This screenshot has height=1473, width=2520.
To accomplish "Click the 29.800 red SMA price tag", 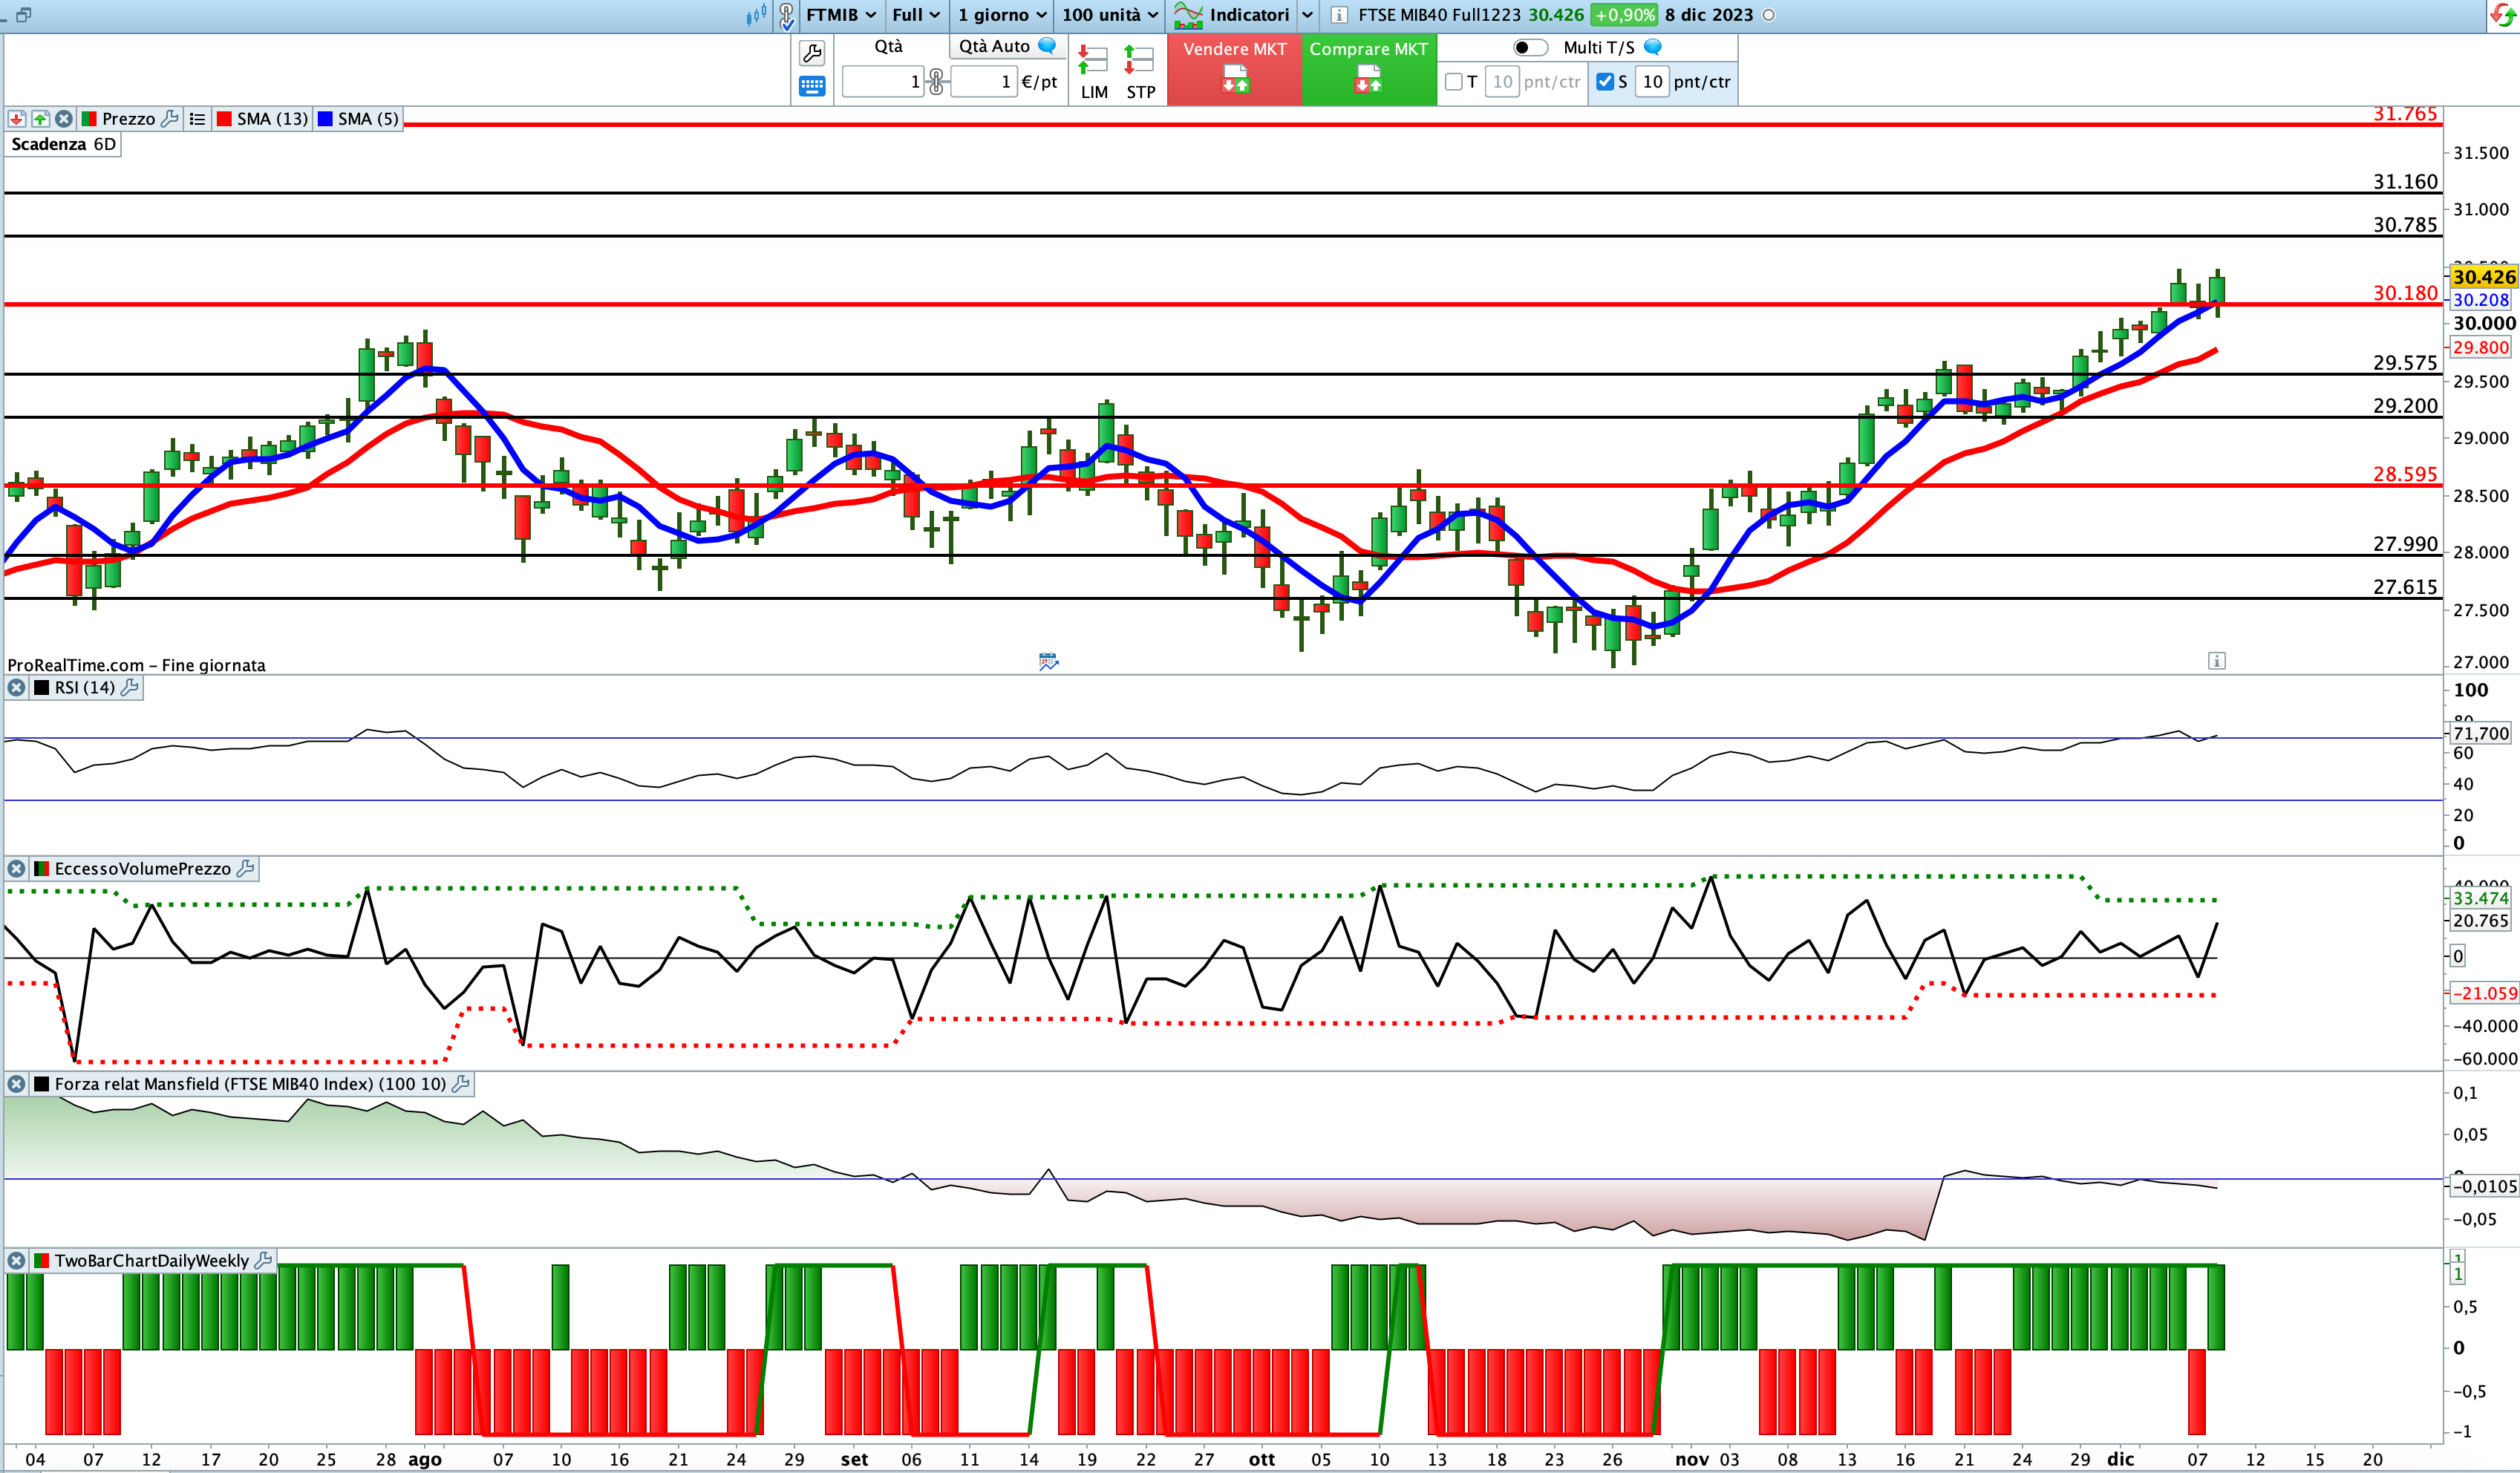I will click(x=2481, y=348).
